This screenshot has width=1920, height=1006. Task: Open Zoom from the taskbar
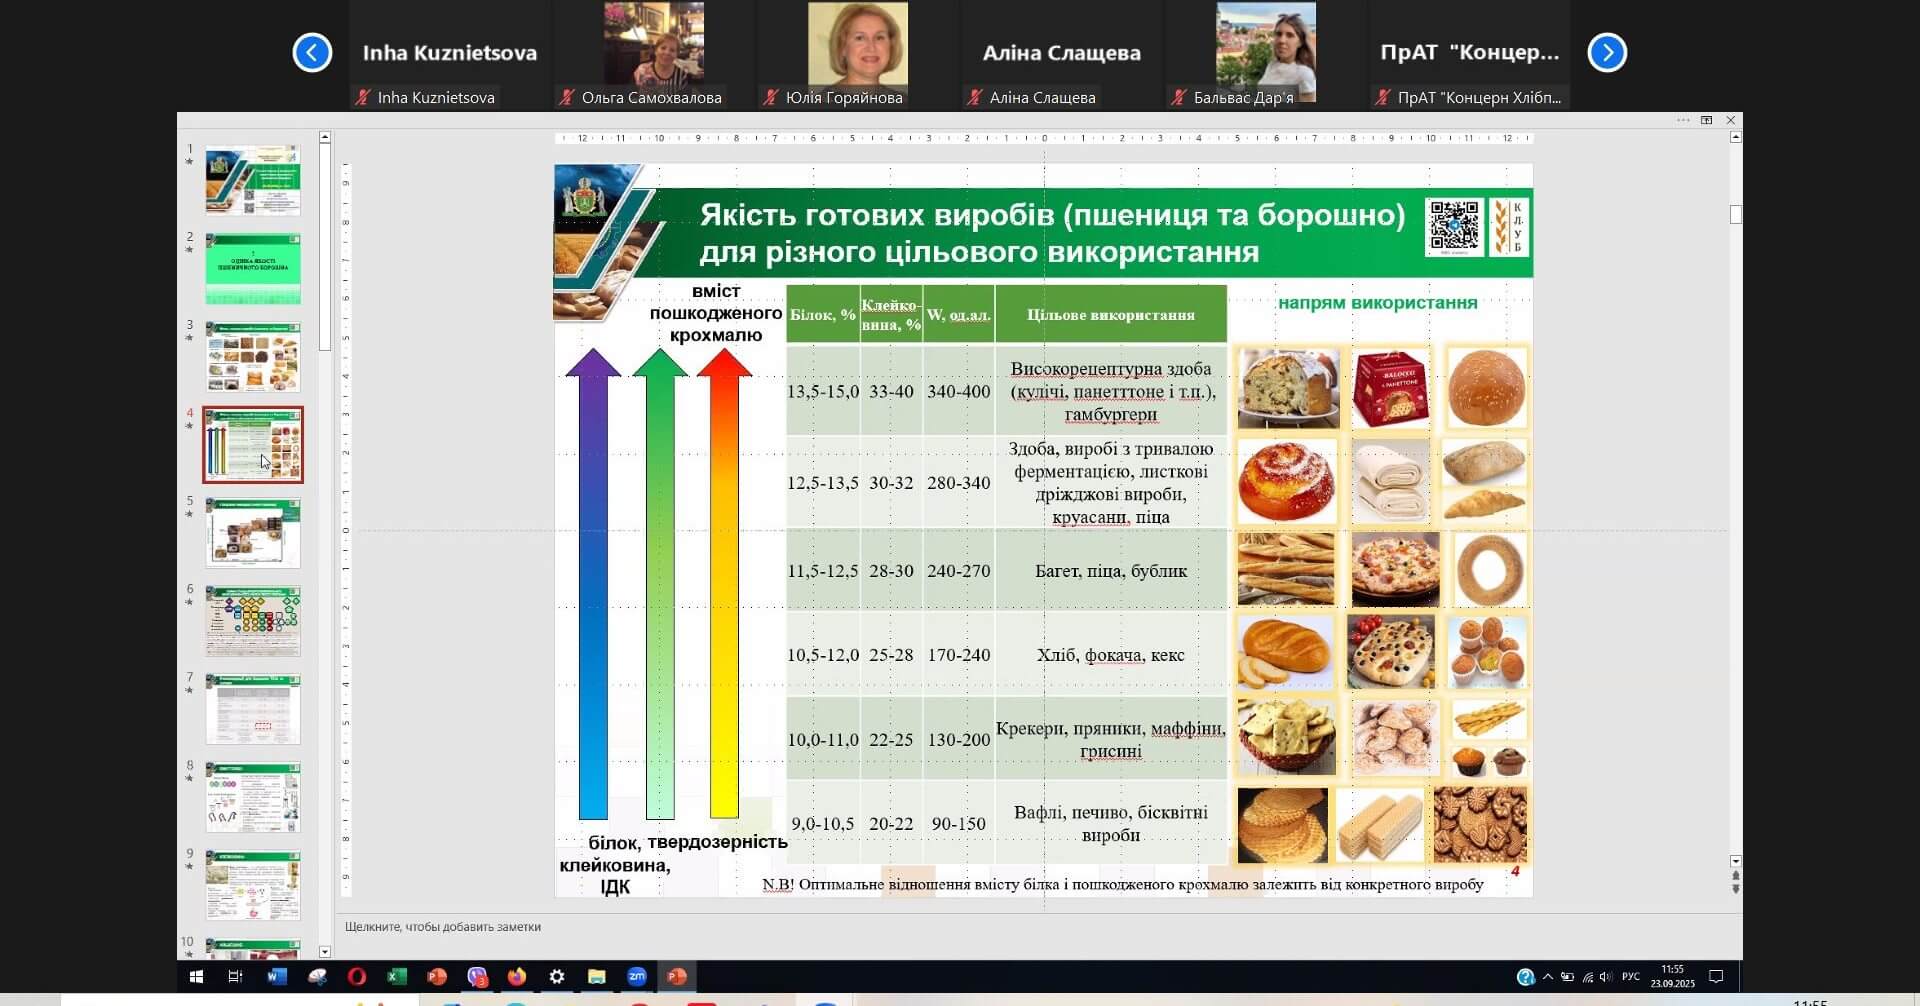[x=637, y=977]
